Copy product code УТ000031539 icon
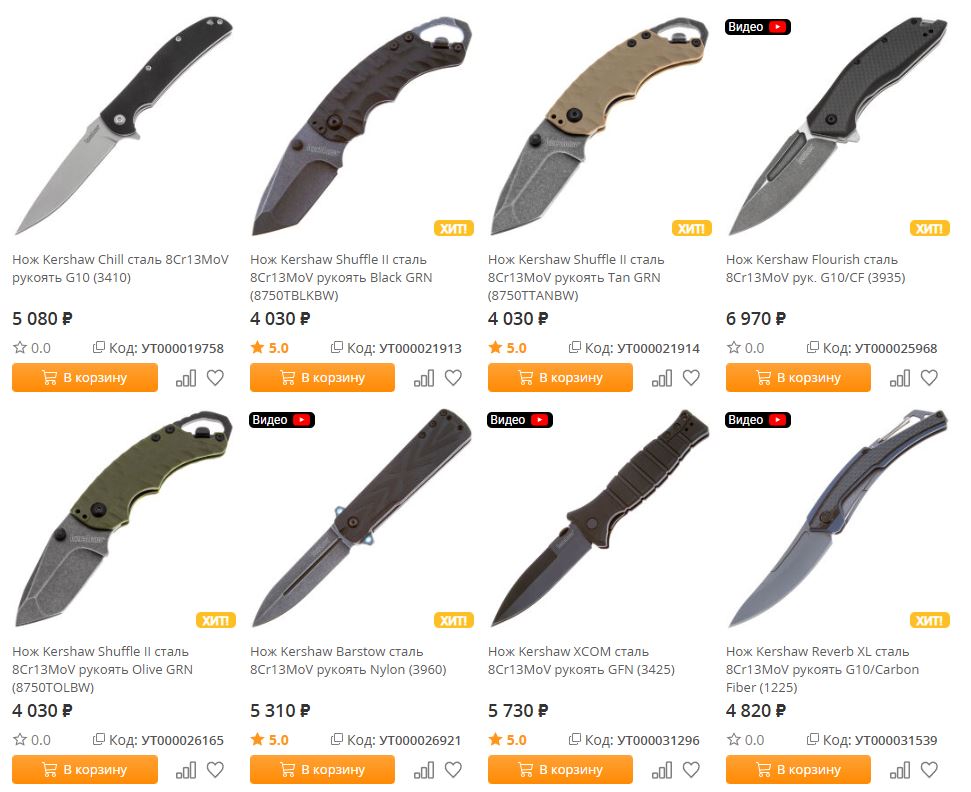 (812, 739)
